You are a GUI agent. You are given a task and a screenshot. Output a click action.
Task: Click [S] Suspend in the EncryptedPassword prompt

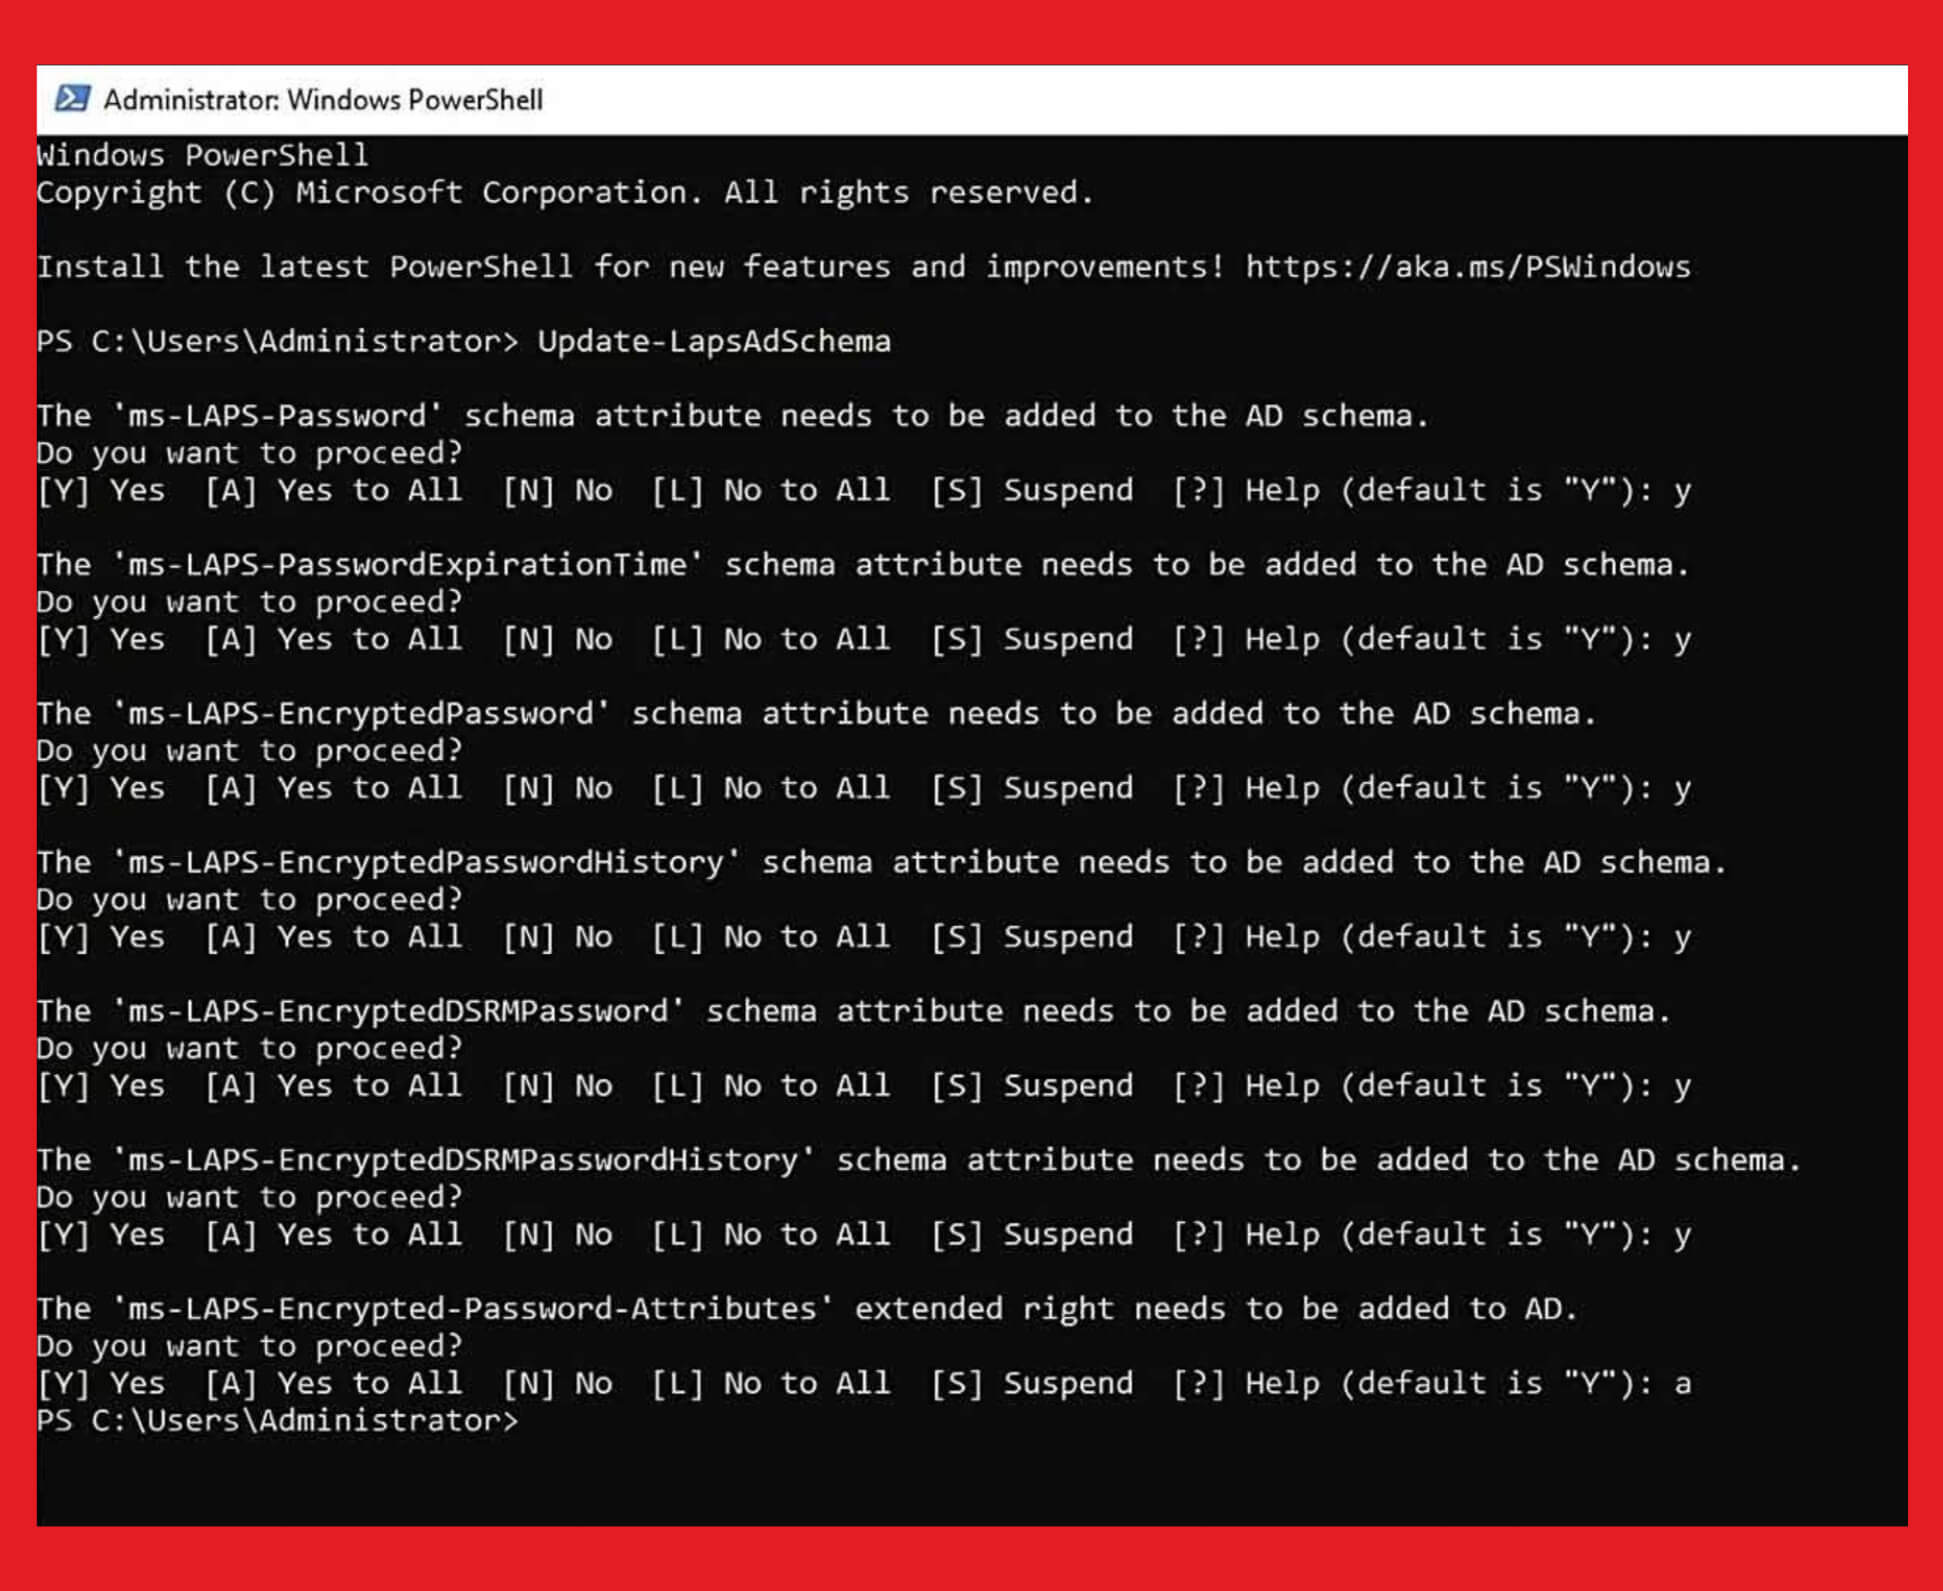point(1032,788)
